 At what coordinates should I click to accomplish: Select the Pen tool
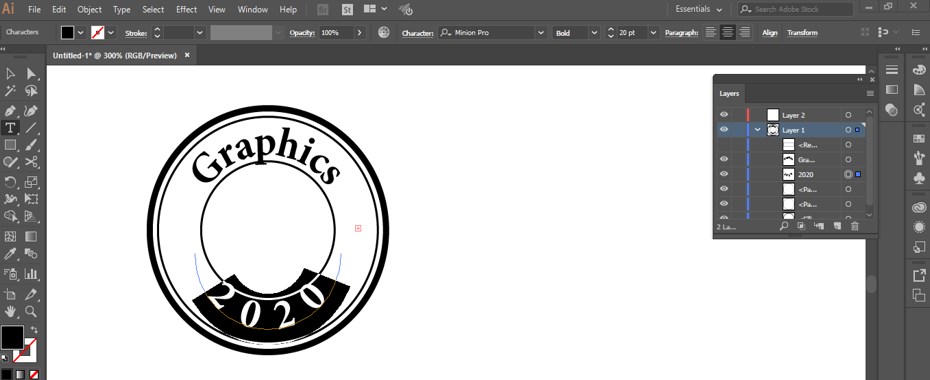pos(10,110)
